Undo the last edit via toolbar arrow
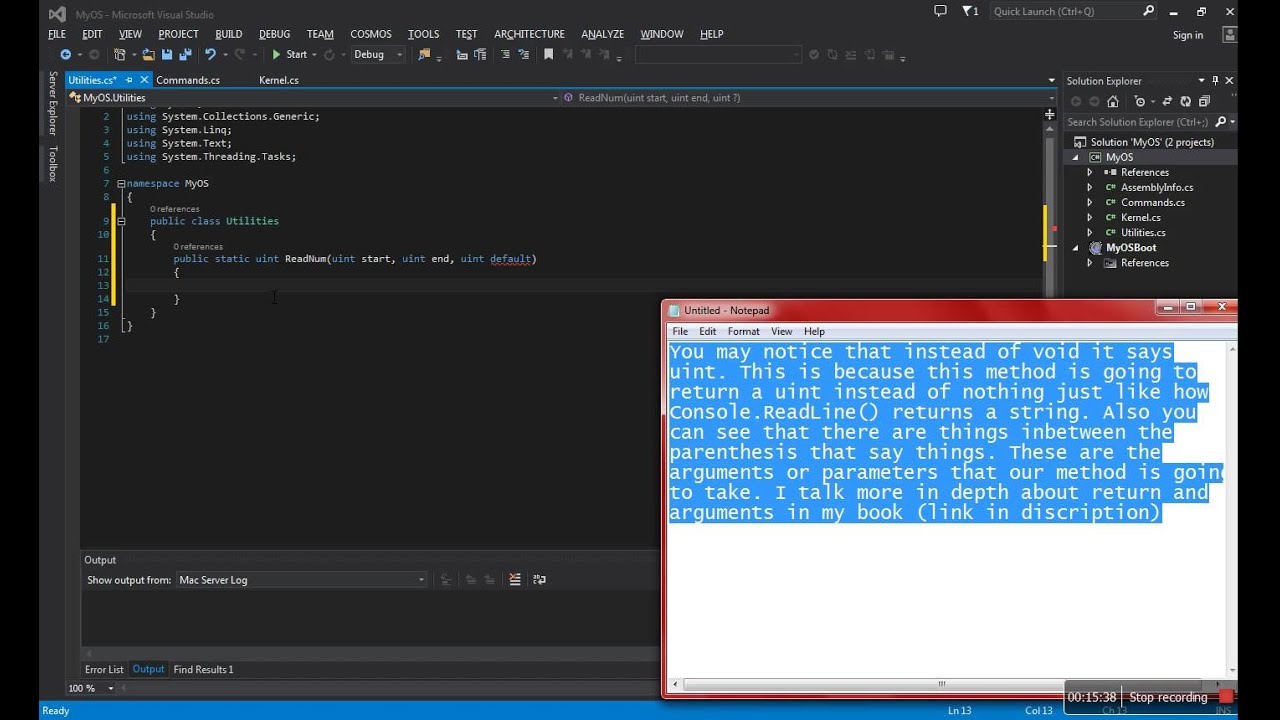The width and height of the screenshot is (1280, 720). tap(210, 54)
